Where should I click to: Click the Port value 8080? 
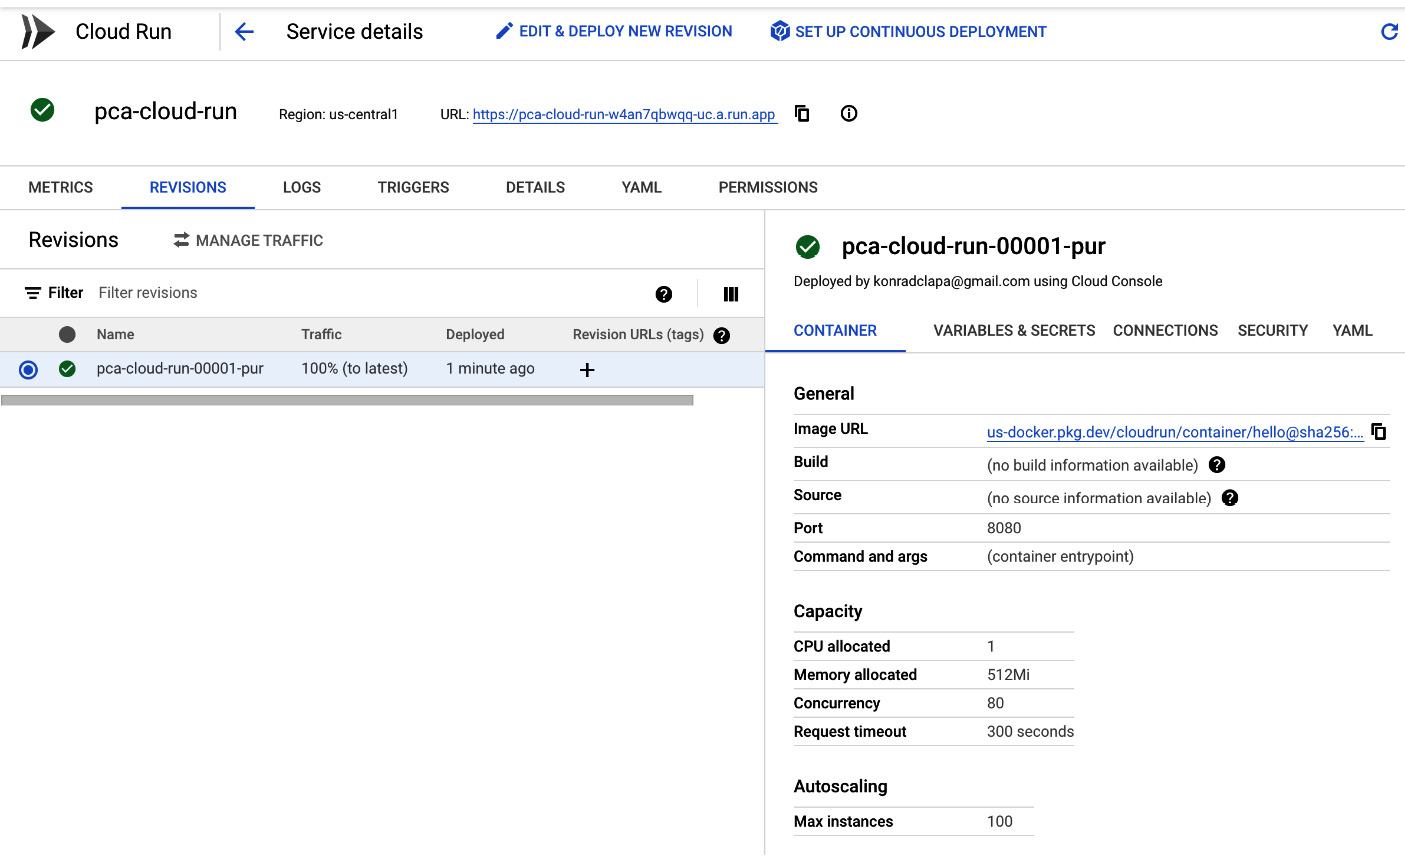pos(1004,528)
